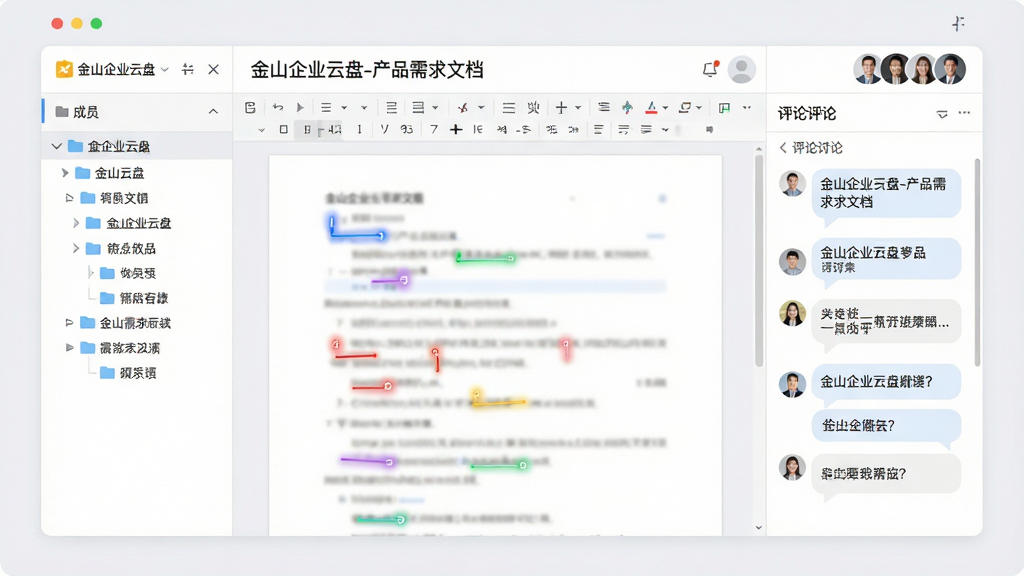Select the list format icon
Viewport: 1024px width, 576px height.
pos(326,107)
